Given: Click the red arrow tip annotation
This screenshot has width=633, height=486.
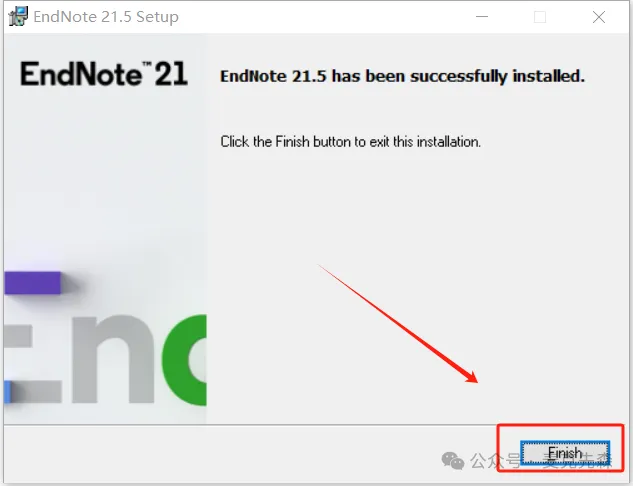Looking at the screenshot, I should pyautogui.click(x=471, y=377).
